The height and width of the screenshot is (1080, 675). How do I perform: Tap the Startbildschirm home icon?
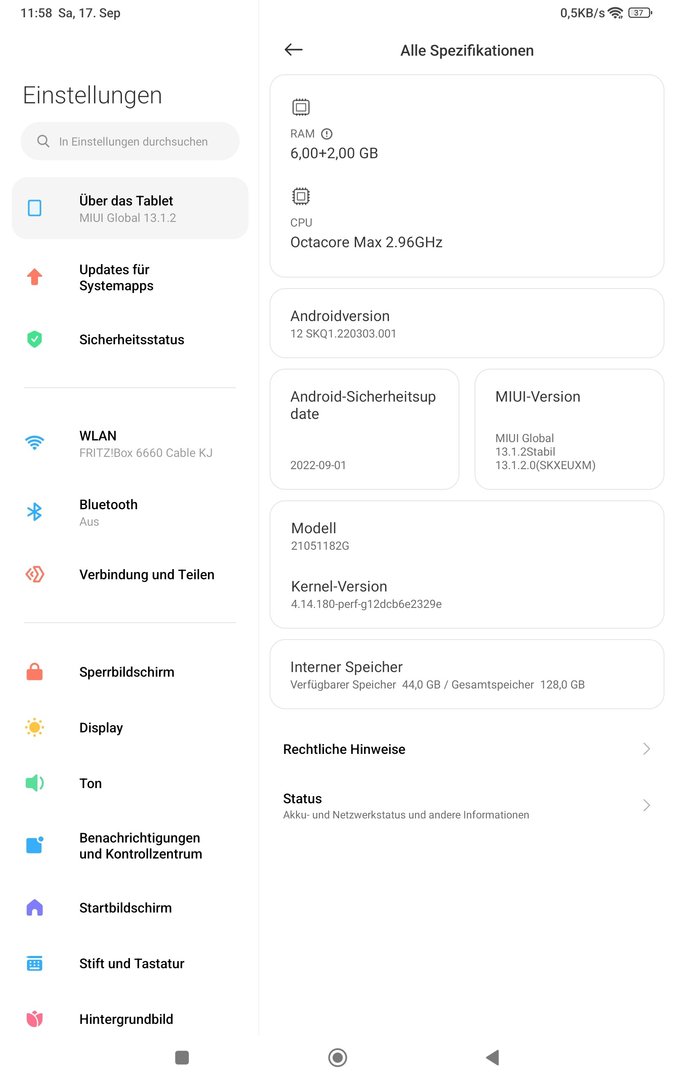35,908
